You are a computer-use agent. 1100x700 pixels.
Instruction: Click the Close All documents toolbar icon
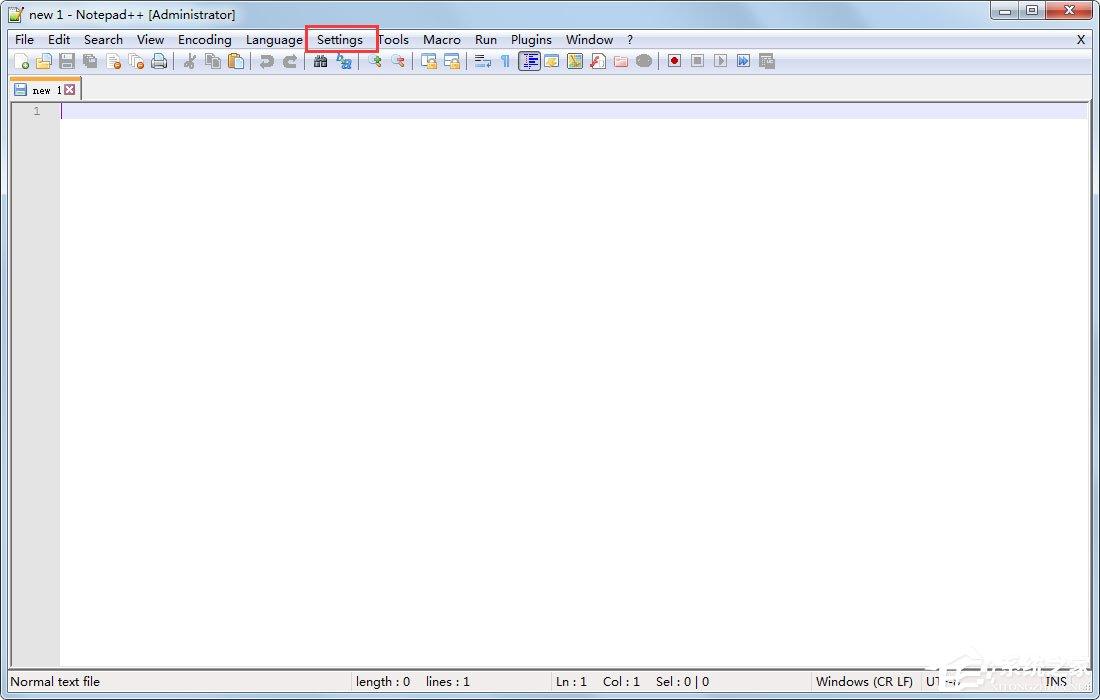click(x=136, y=62)
